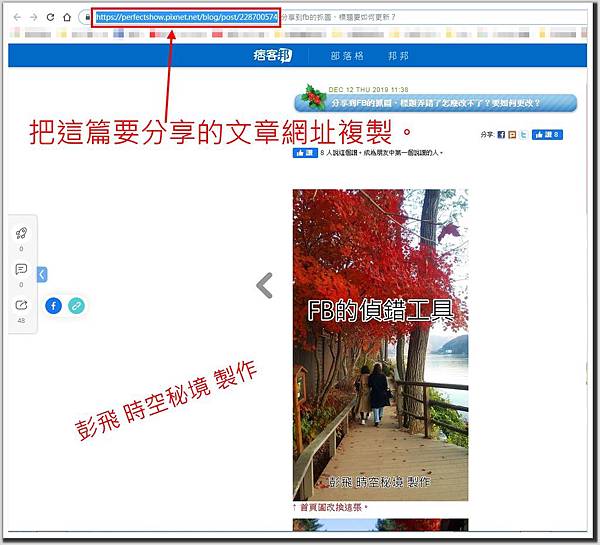This screenshot has height=545, width=600.
Task: Open the 痞客邦 logo homepage
Action: 272,55
